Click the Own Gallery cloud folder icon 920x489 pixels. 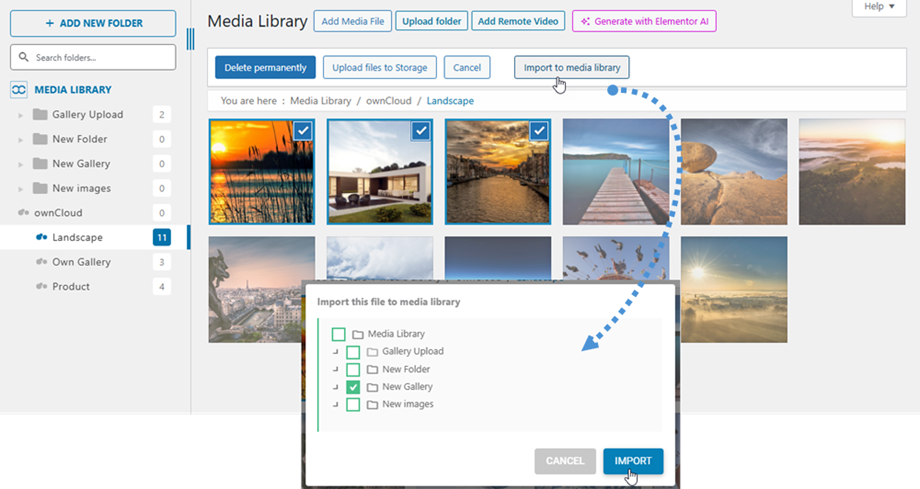coord(41,262)
